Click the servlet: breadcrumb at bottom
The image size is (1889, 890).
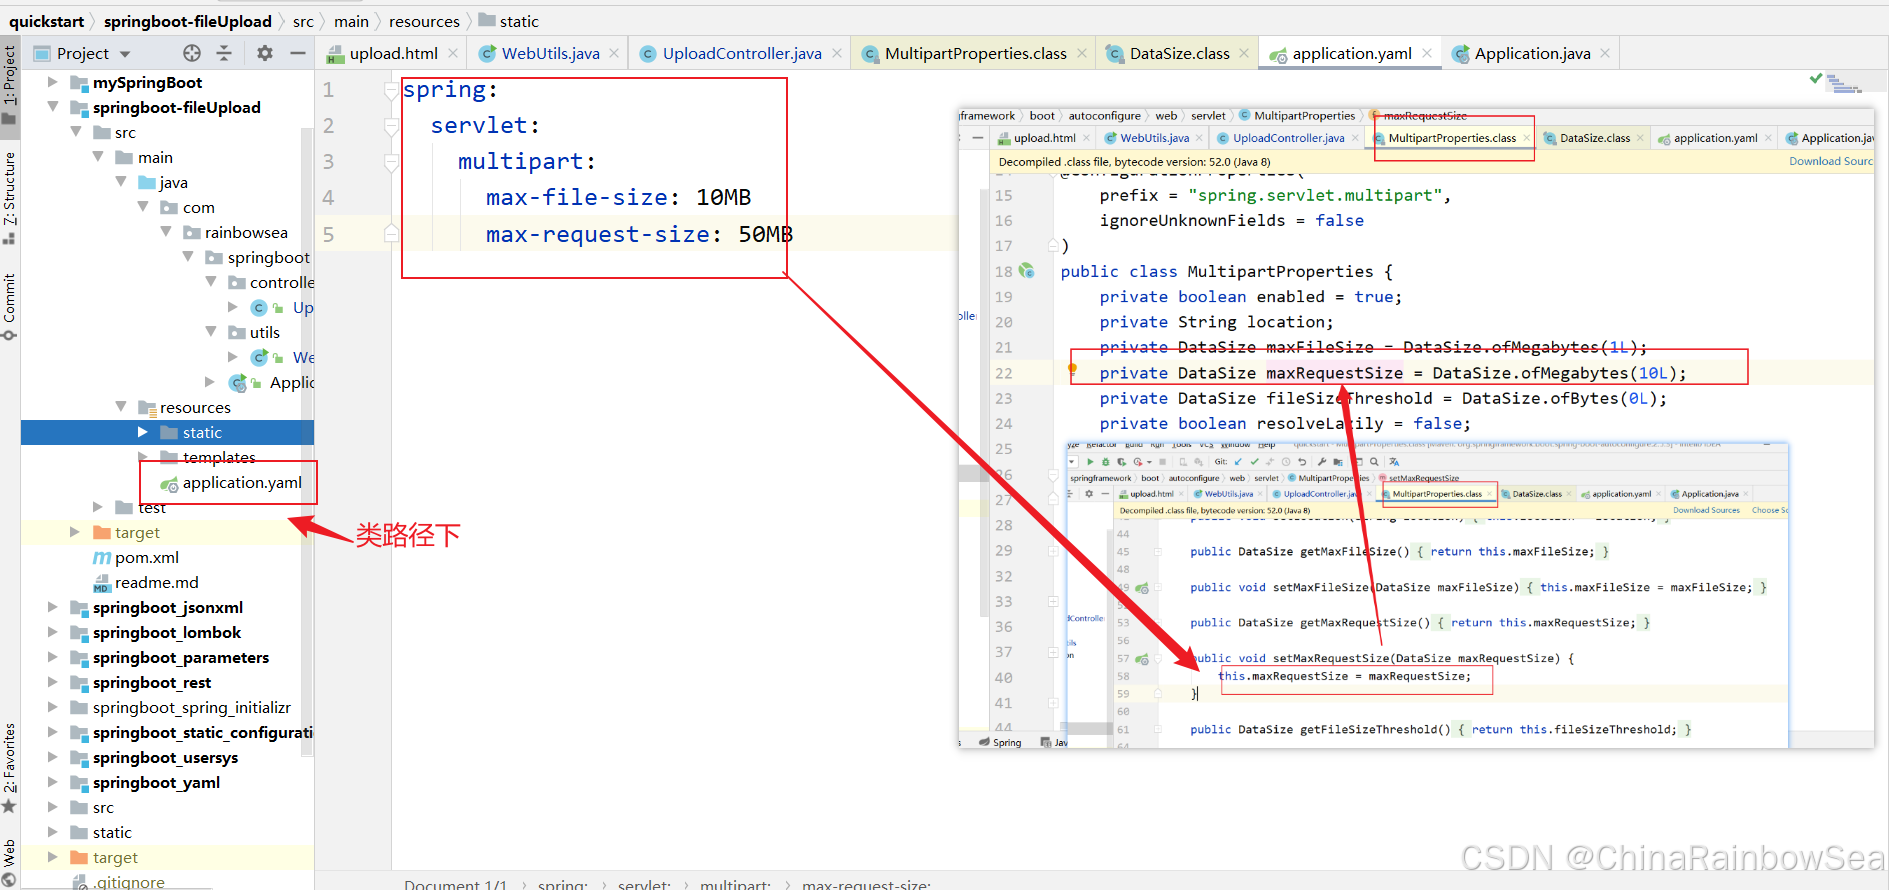point(644,884)
